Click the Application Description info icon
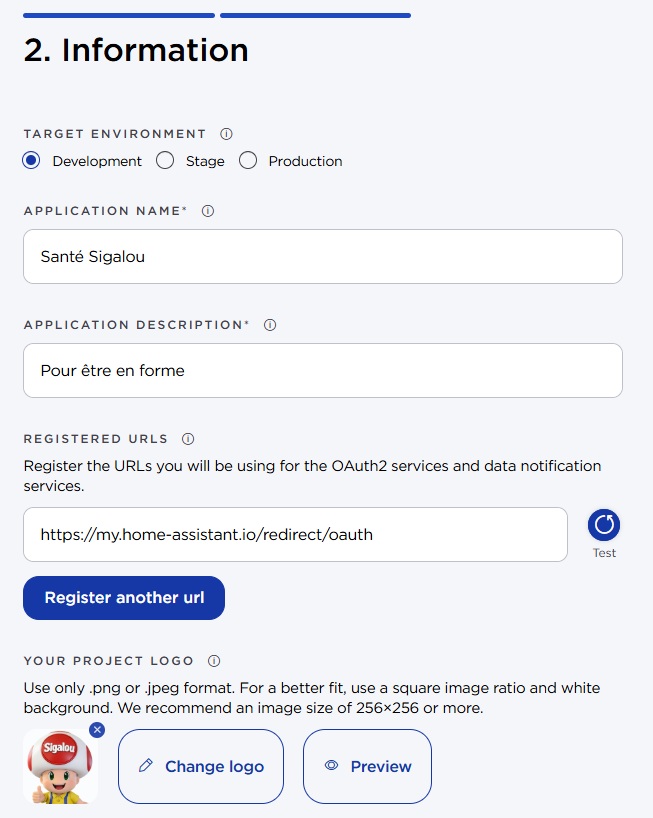The image size is (653, 818). pyautogui.click(x=270, y=325)
